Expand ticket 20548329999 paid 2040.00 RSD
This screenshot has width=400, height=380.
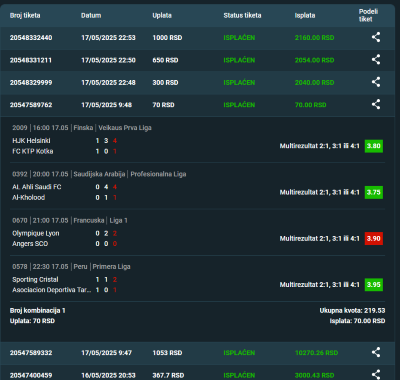tap(197, 83)
